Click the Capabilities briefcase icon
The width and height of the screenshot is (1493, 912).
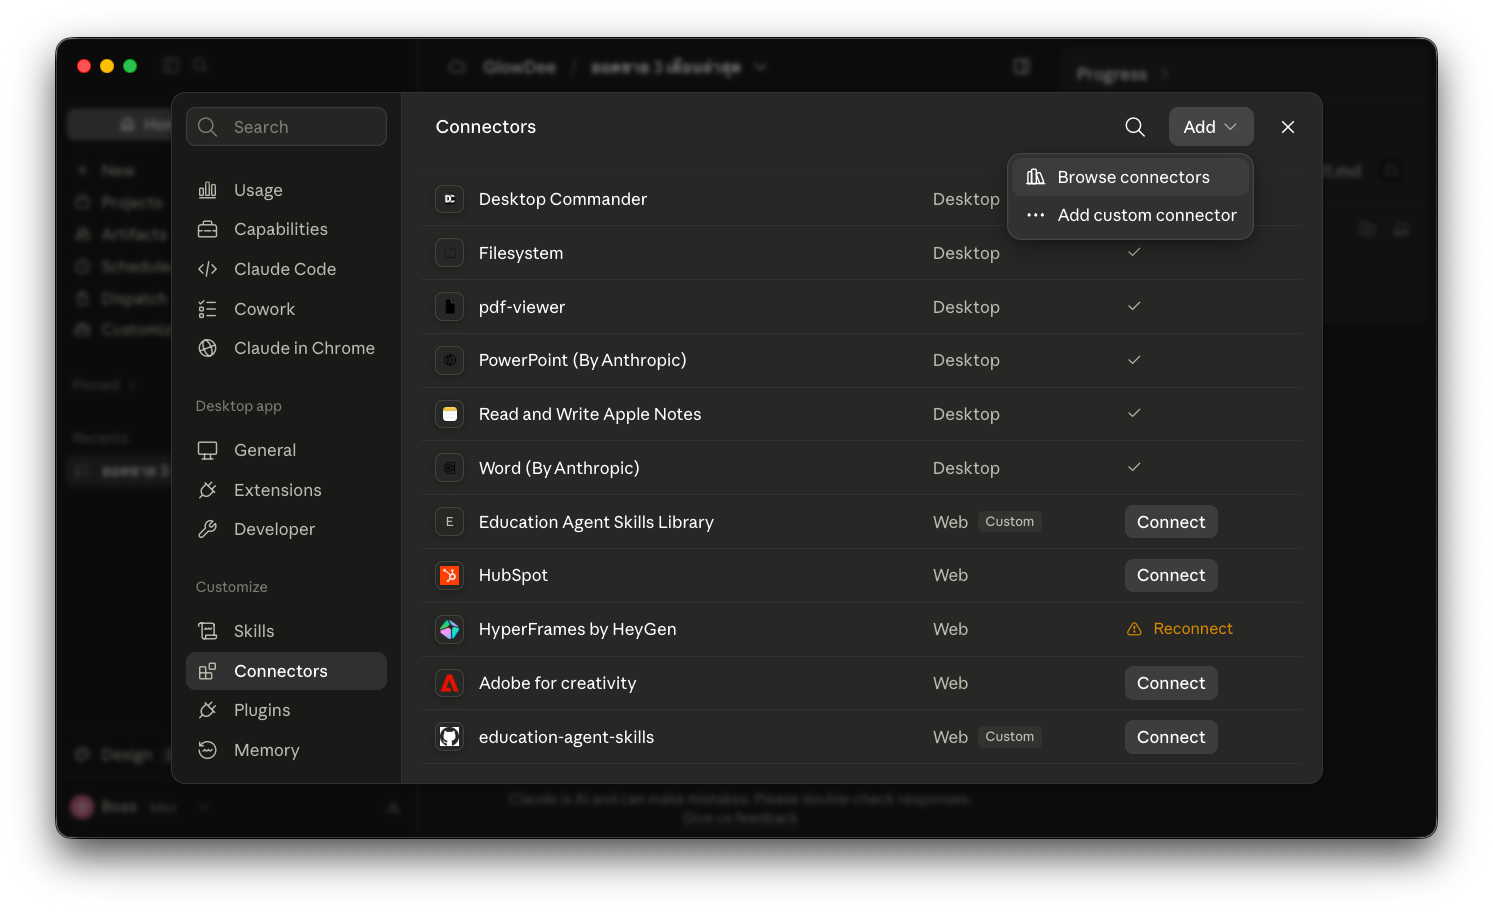coord(208,229)
